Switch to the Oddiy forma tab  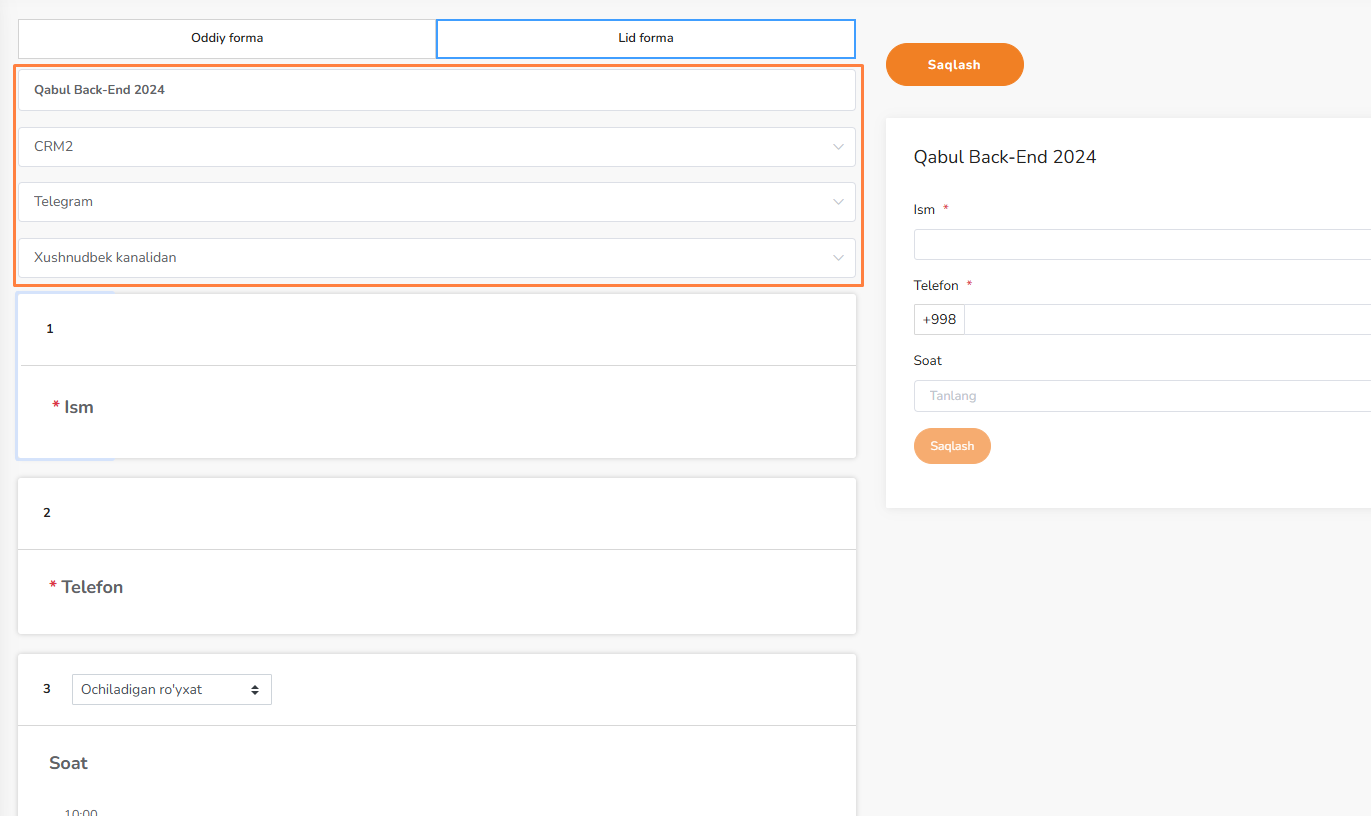227,39
